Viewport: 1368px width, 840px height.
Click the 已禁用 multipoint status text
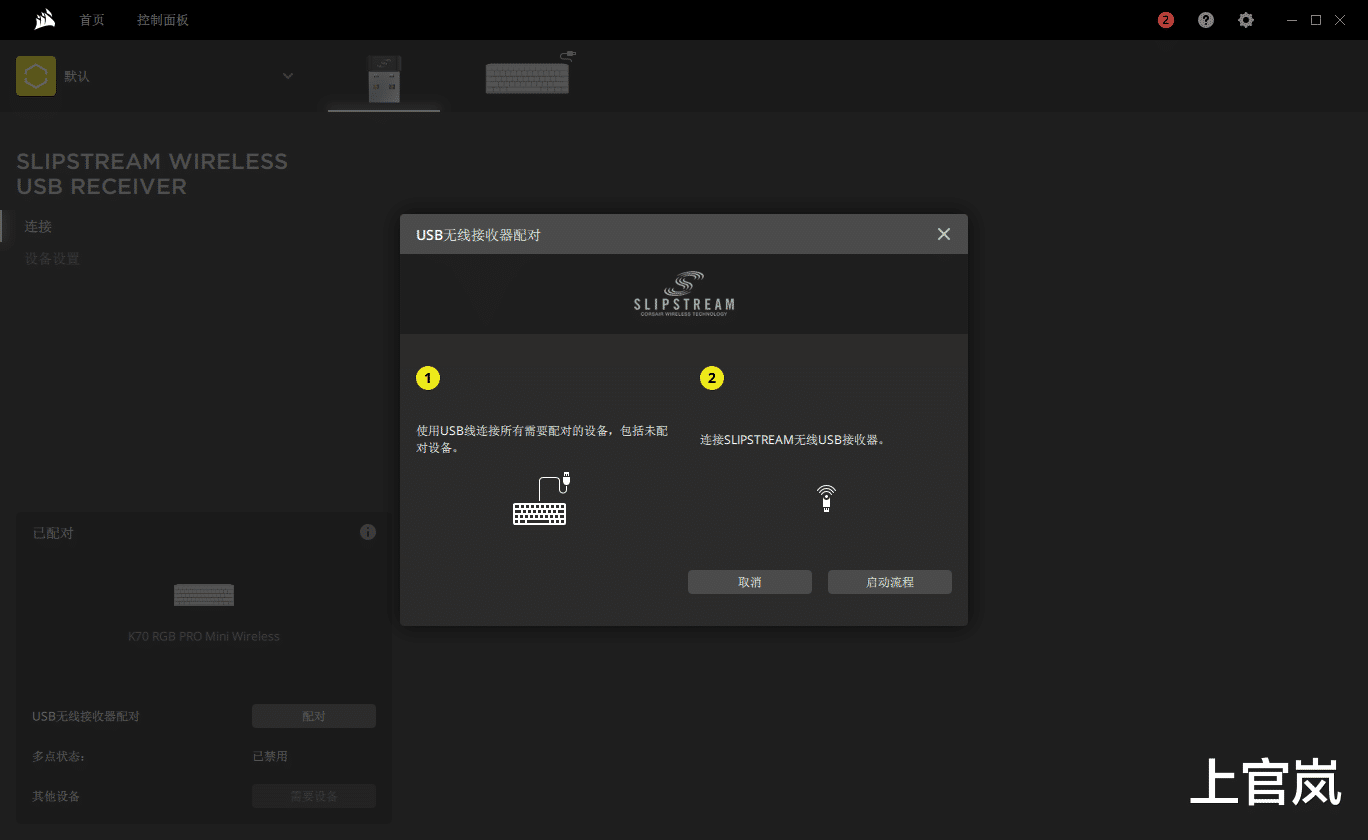[x=270, y=756]
